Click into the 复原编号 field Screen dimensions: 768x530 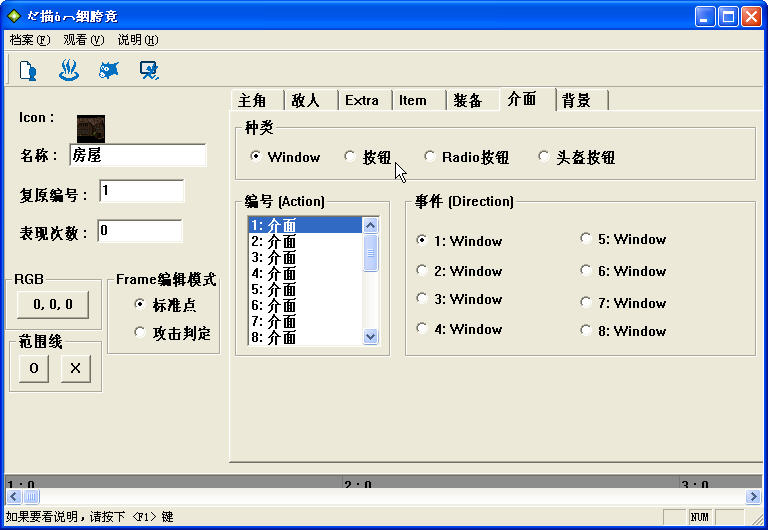pyautogui.click(x=142, y=191)
